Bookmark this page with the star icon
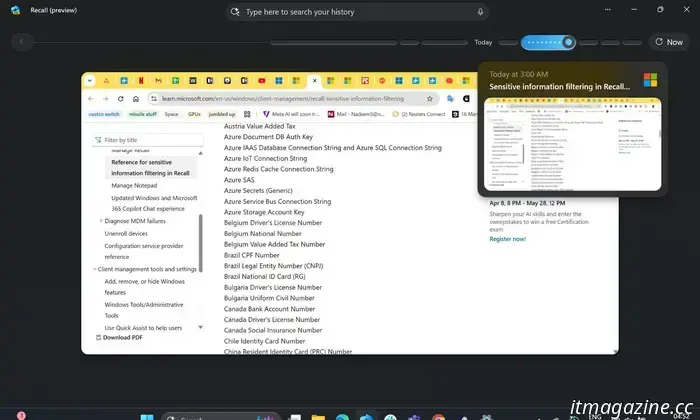 click(429, 99)
